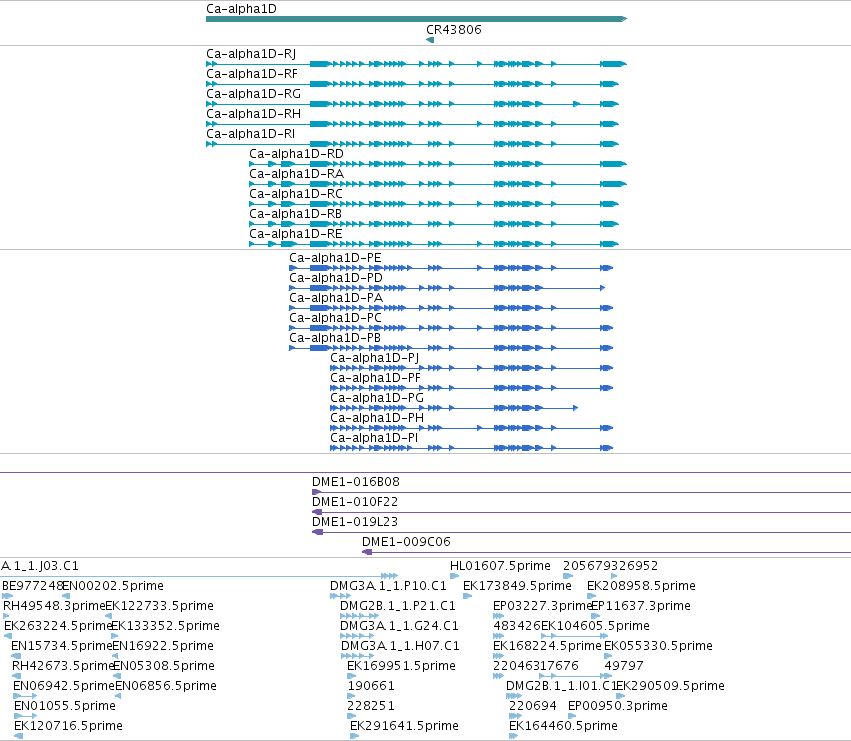This screenshot has height=741, width=851.
Task: Click the EK169951.5prime EST label
Action: (x=402, y=666)
